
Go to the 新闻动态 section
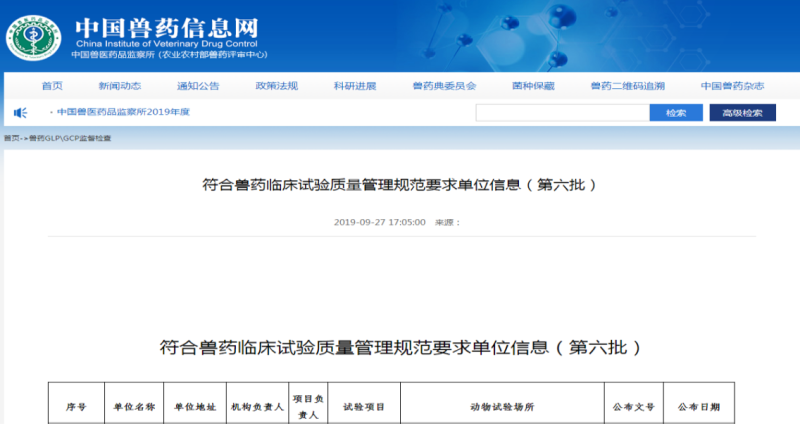pos(120,86)
